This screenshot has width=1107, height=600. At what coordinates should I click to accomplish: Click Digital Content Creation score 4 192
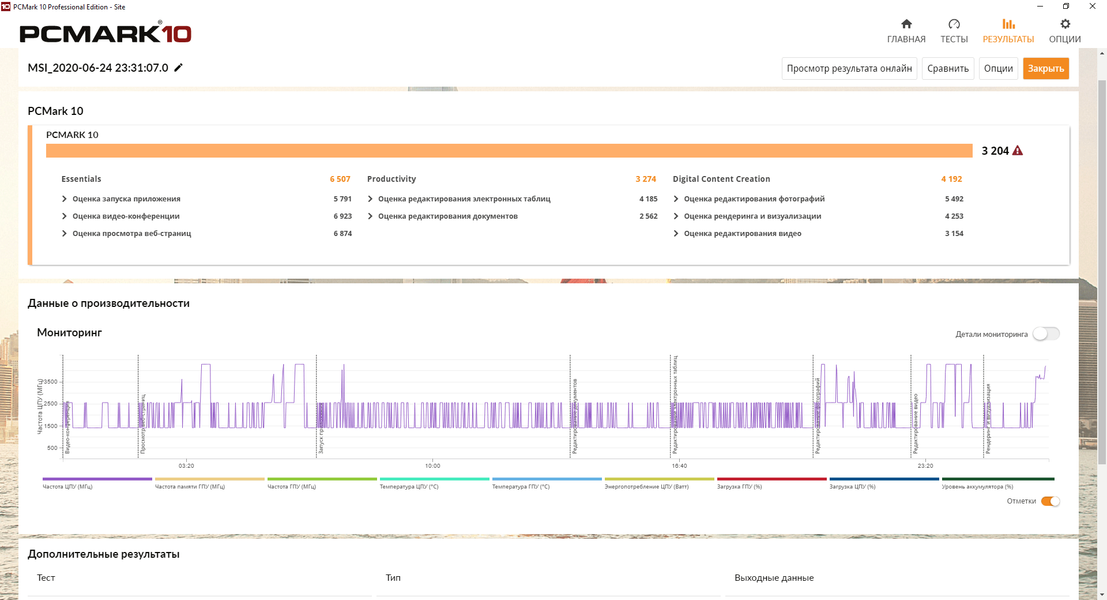coord(951,179)
